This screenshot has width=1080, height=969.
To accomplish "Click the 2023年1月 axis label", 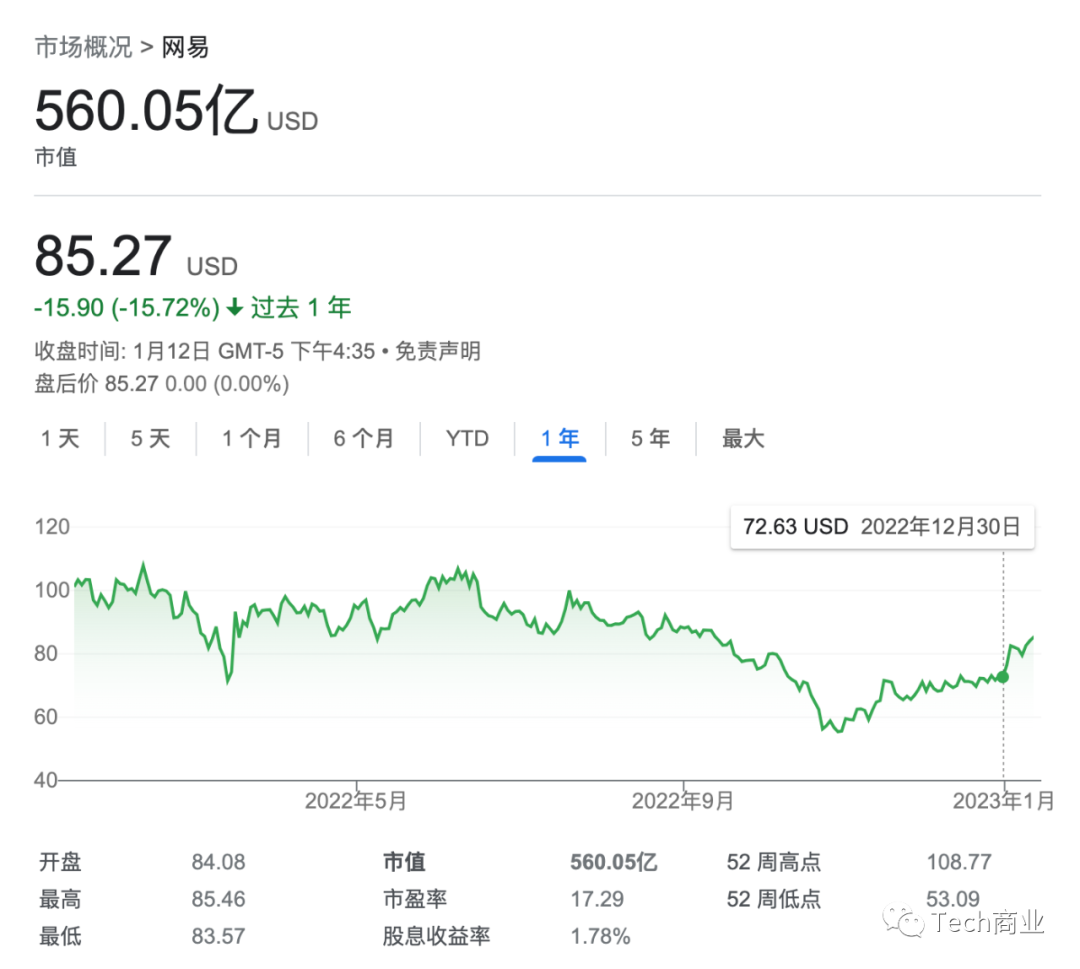I will point(1003,801).
